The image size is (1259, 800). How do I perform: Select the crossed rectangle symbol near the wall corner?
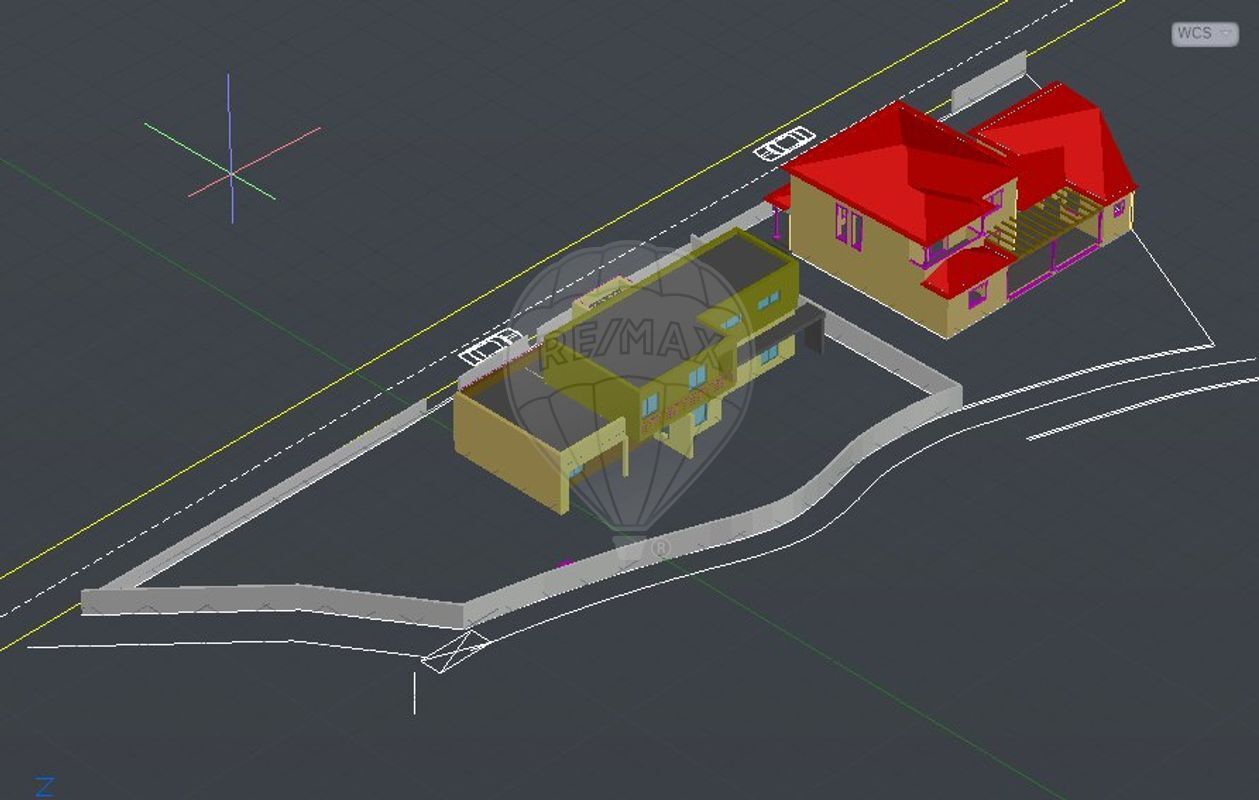pos(455,650)
